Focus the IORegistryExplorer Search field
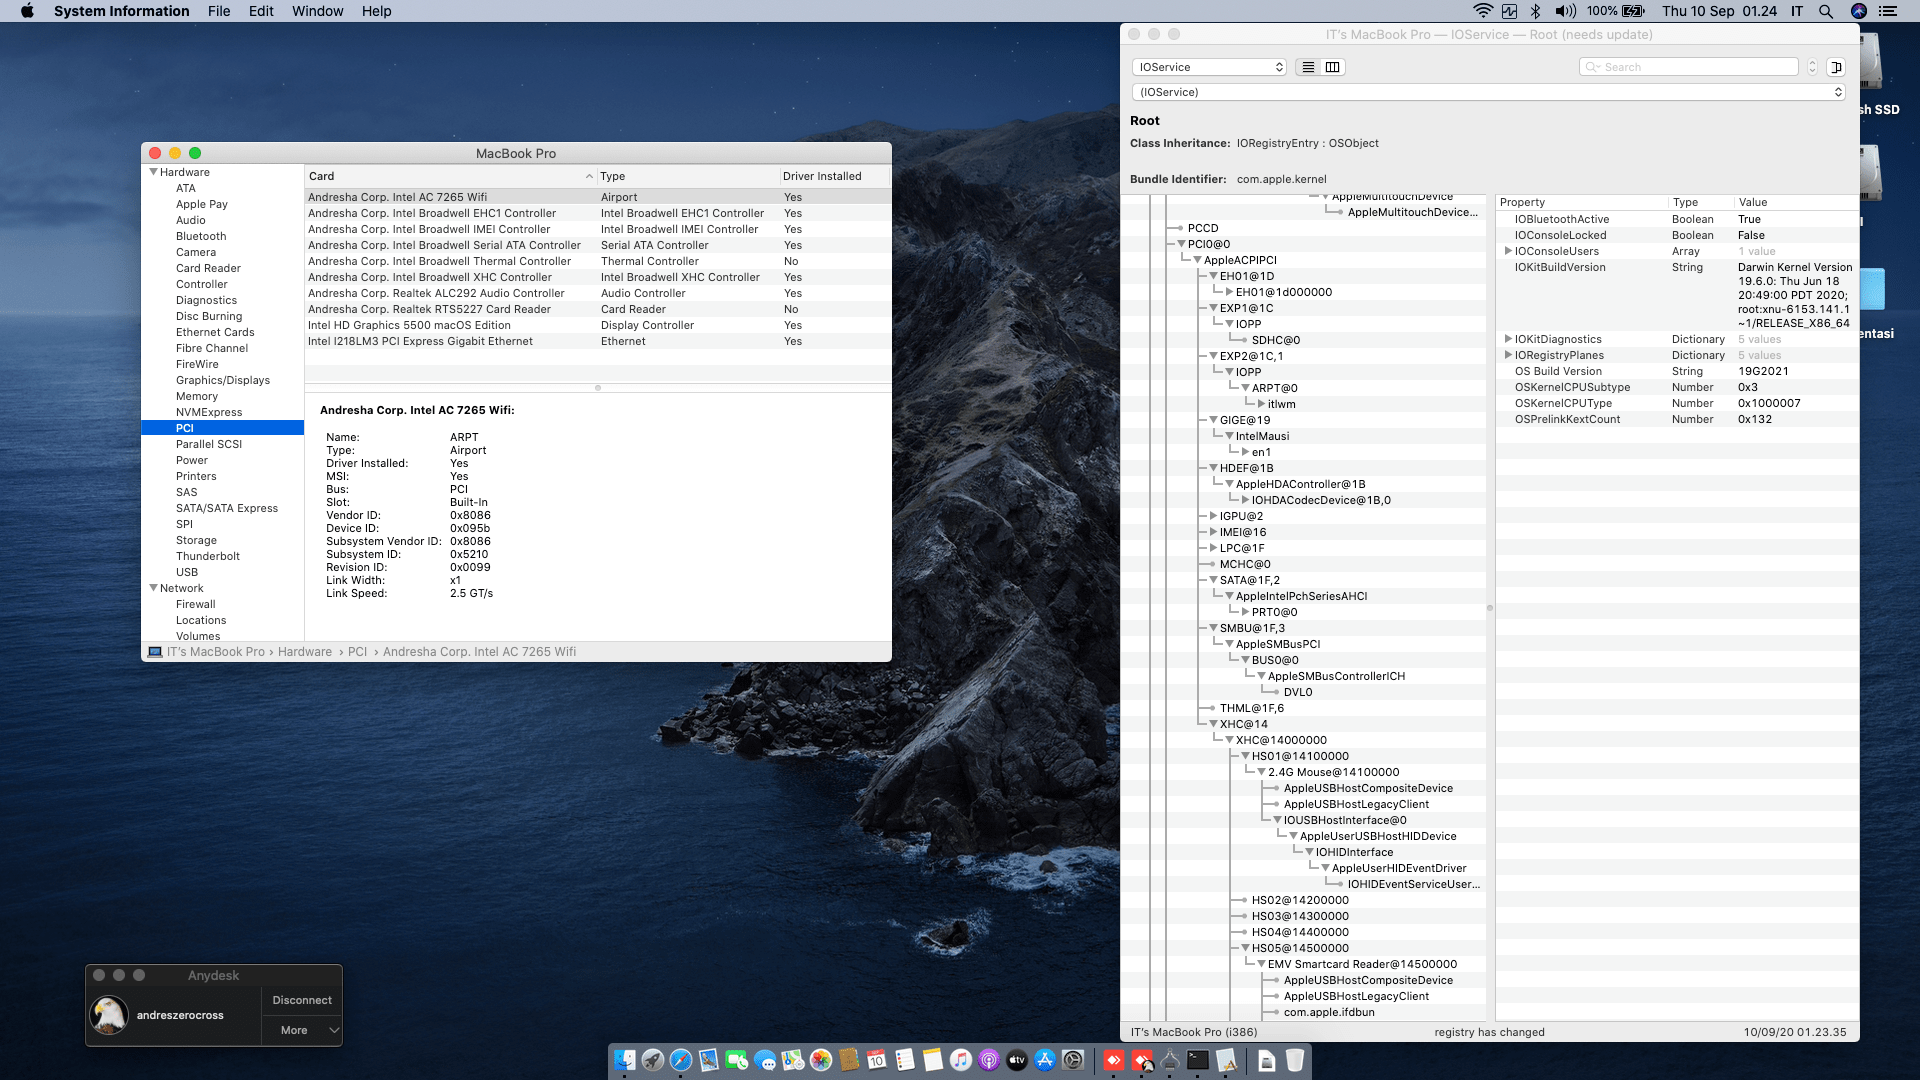 click(x=1689, y=67)
